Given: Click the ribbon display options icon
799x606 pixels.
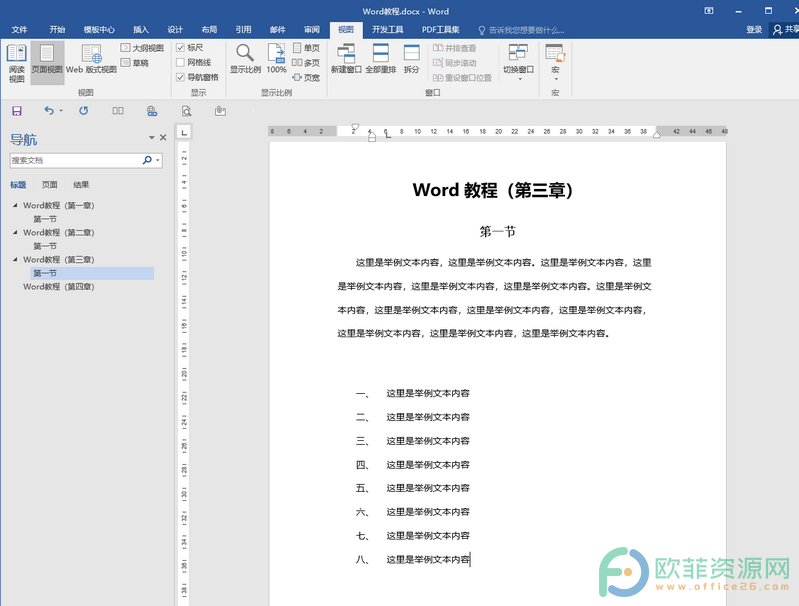Looking at the screenshot, I should pyautogui.click(x=709, y=11).
